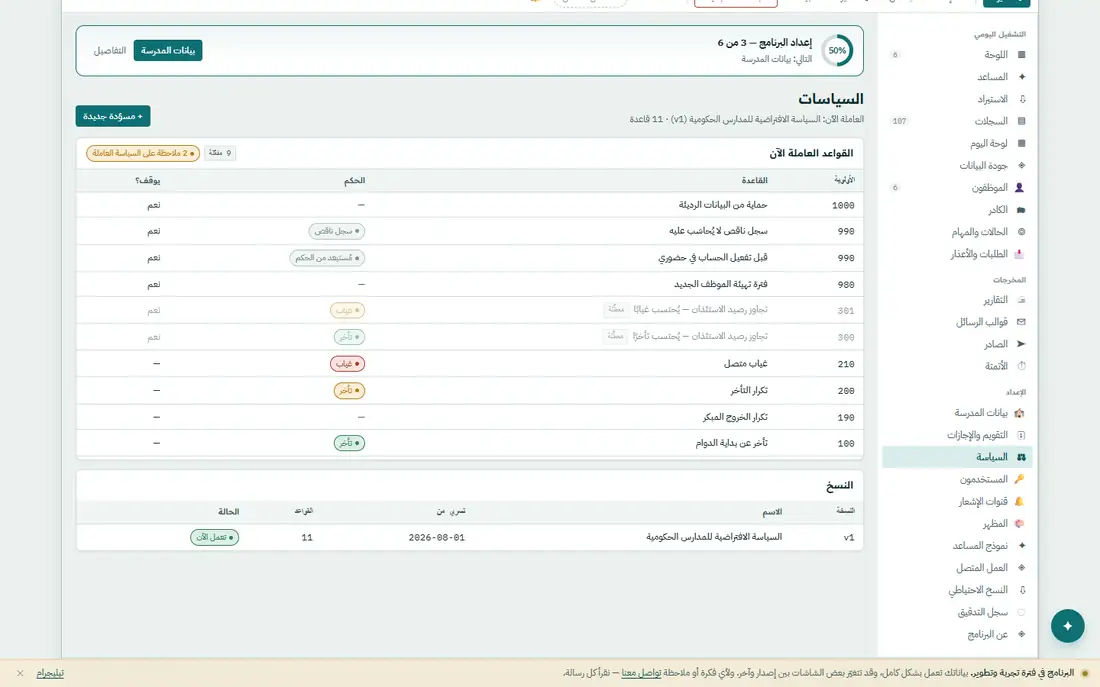The width and height of the screenshot is (1100, 687).
Task: Select rule قبل تفعيل الحساب في حضوري
Action: [x=469, y=258]
